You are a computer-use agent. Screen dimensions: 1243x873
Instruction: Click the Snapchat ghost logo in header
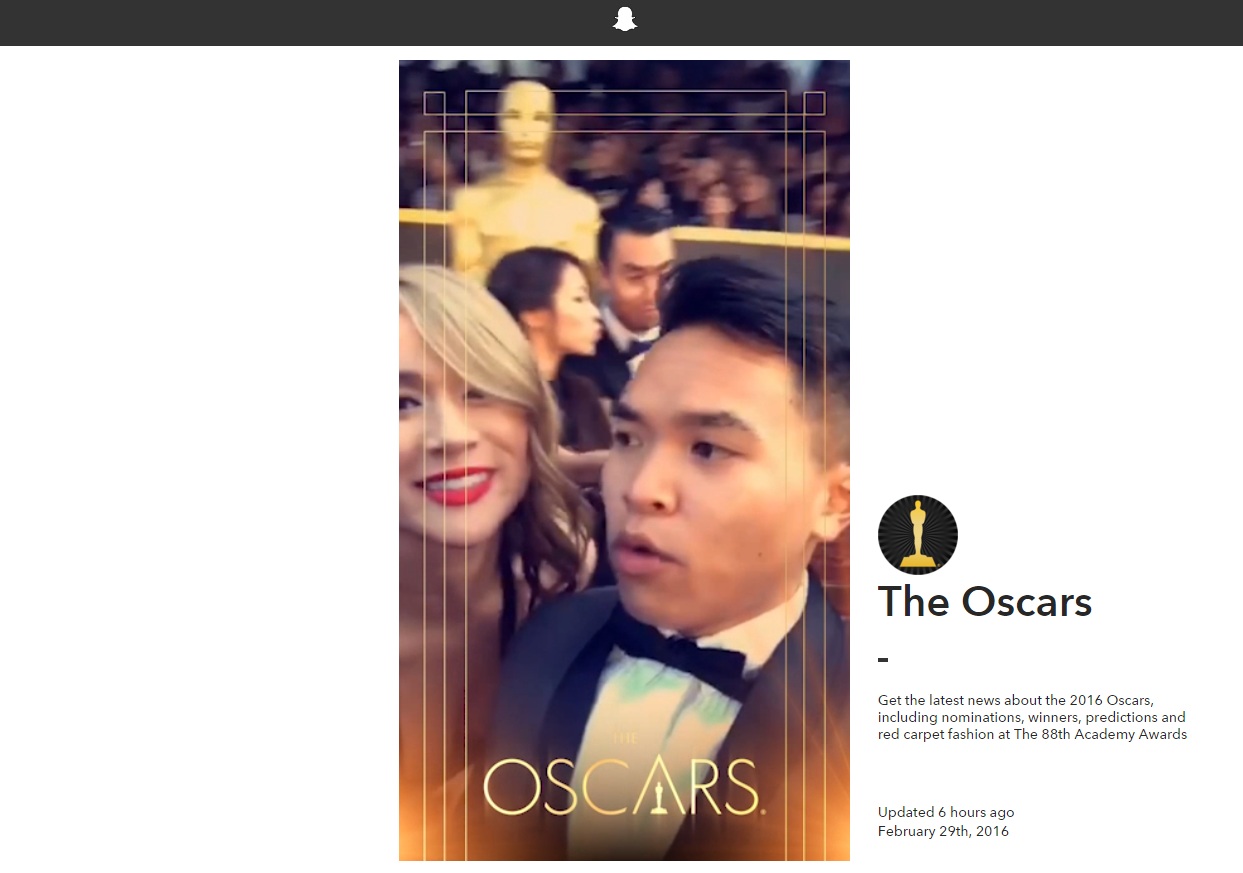625,20
